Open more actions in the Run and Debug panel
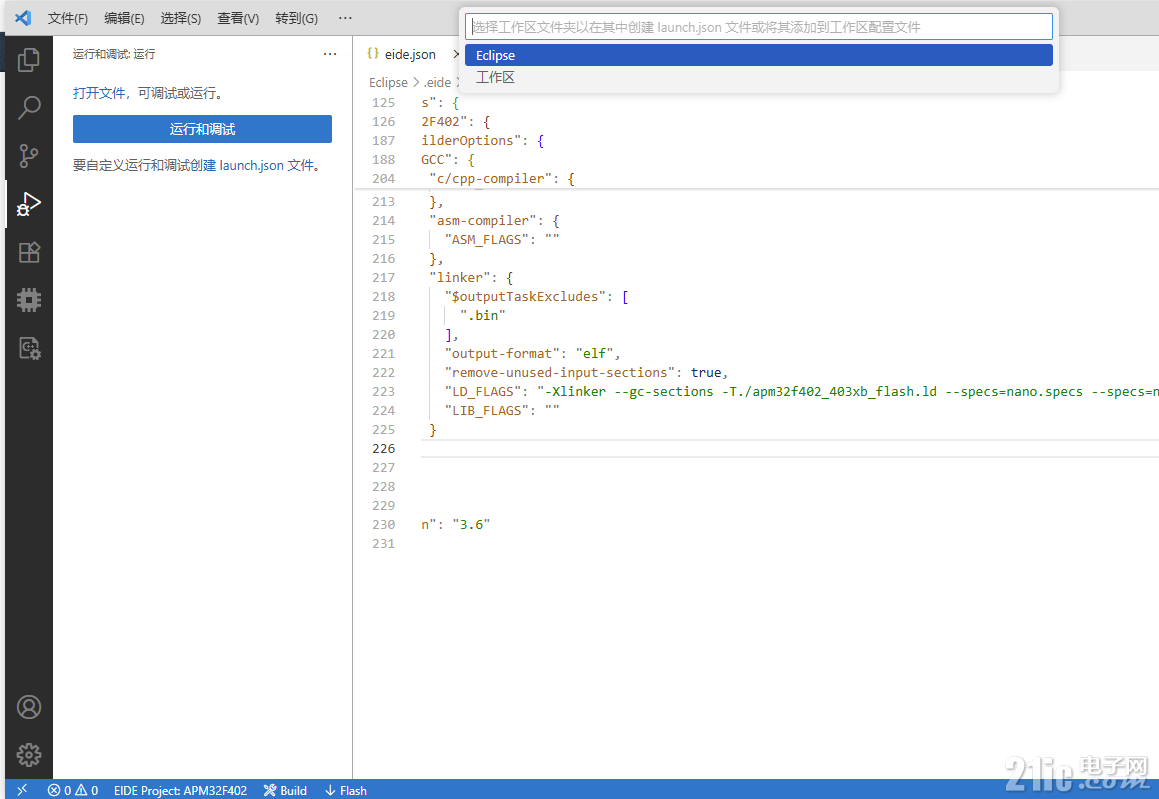Image resolution: width=1159 pixels, height=799 pixels. click(330, 54)
